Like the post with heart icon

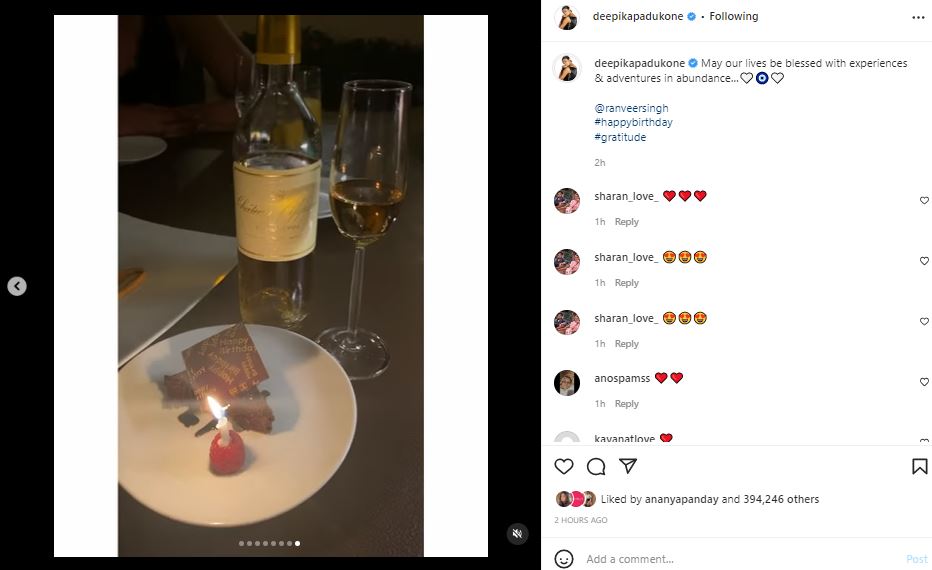[x=564, y=466]
